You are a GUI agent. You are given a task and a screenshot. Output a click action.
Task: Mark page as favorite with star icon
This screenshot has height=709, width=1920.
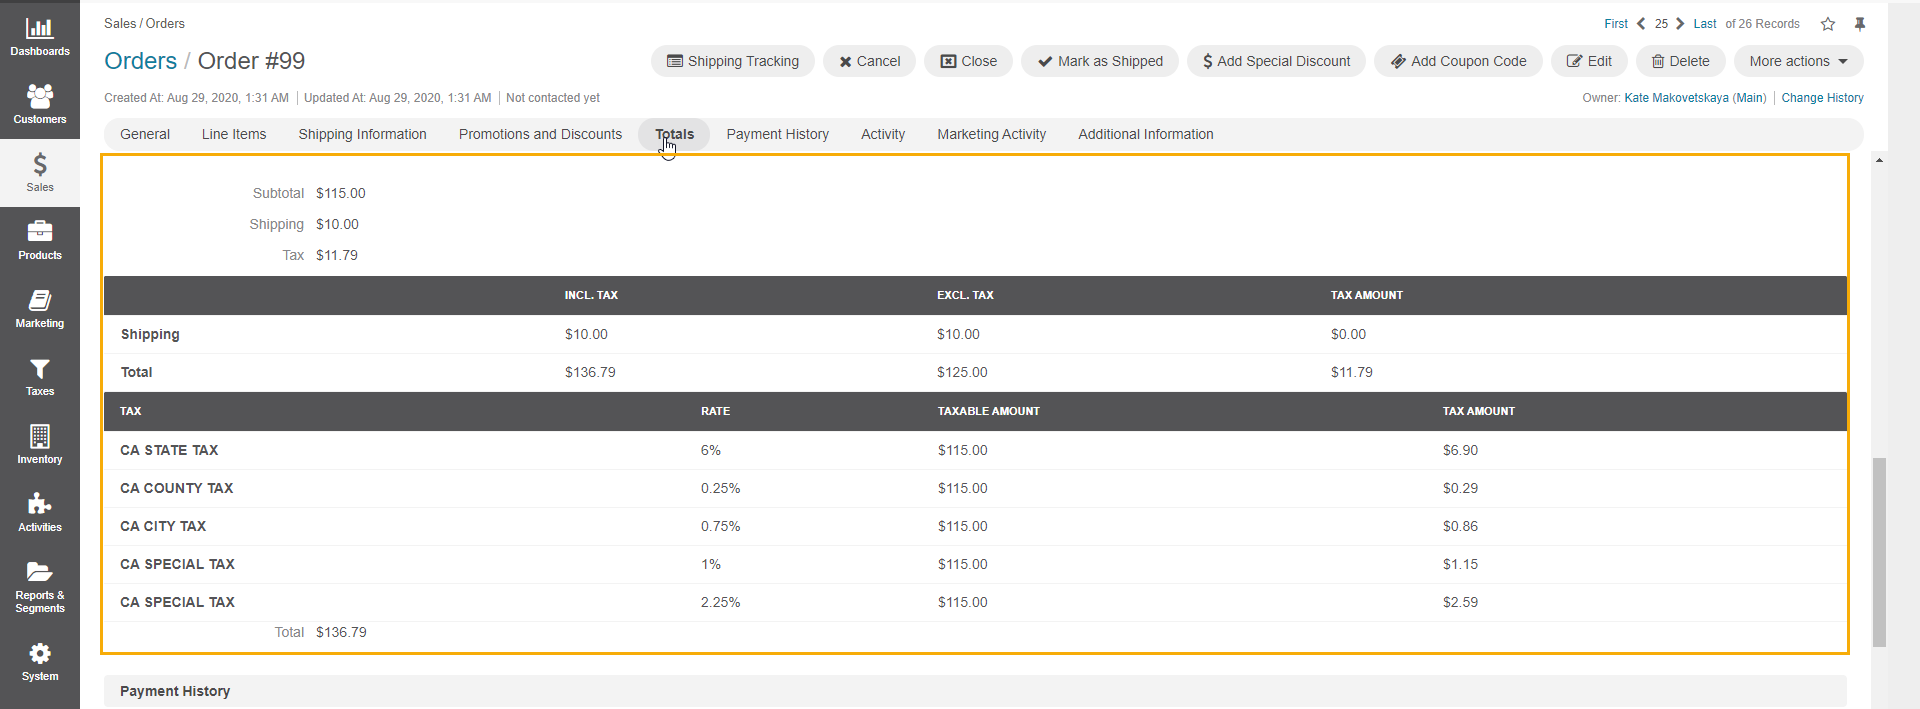pos(1828,24)
